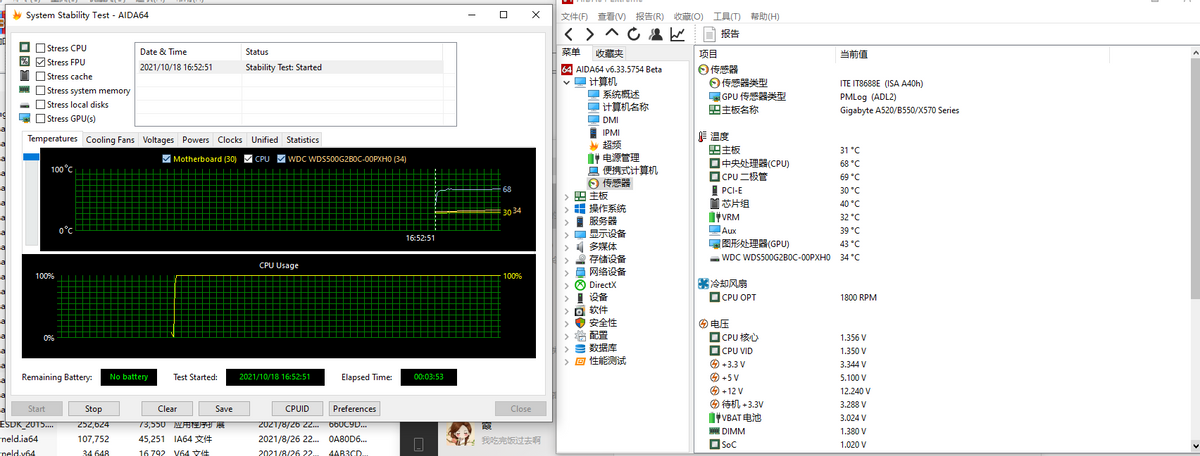Open Preferences in stability test
Viewport: 1200px width, 456px height.
point(355,409)
